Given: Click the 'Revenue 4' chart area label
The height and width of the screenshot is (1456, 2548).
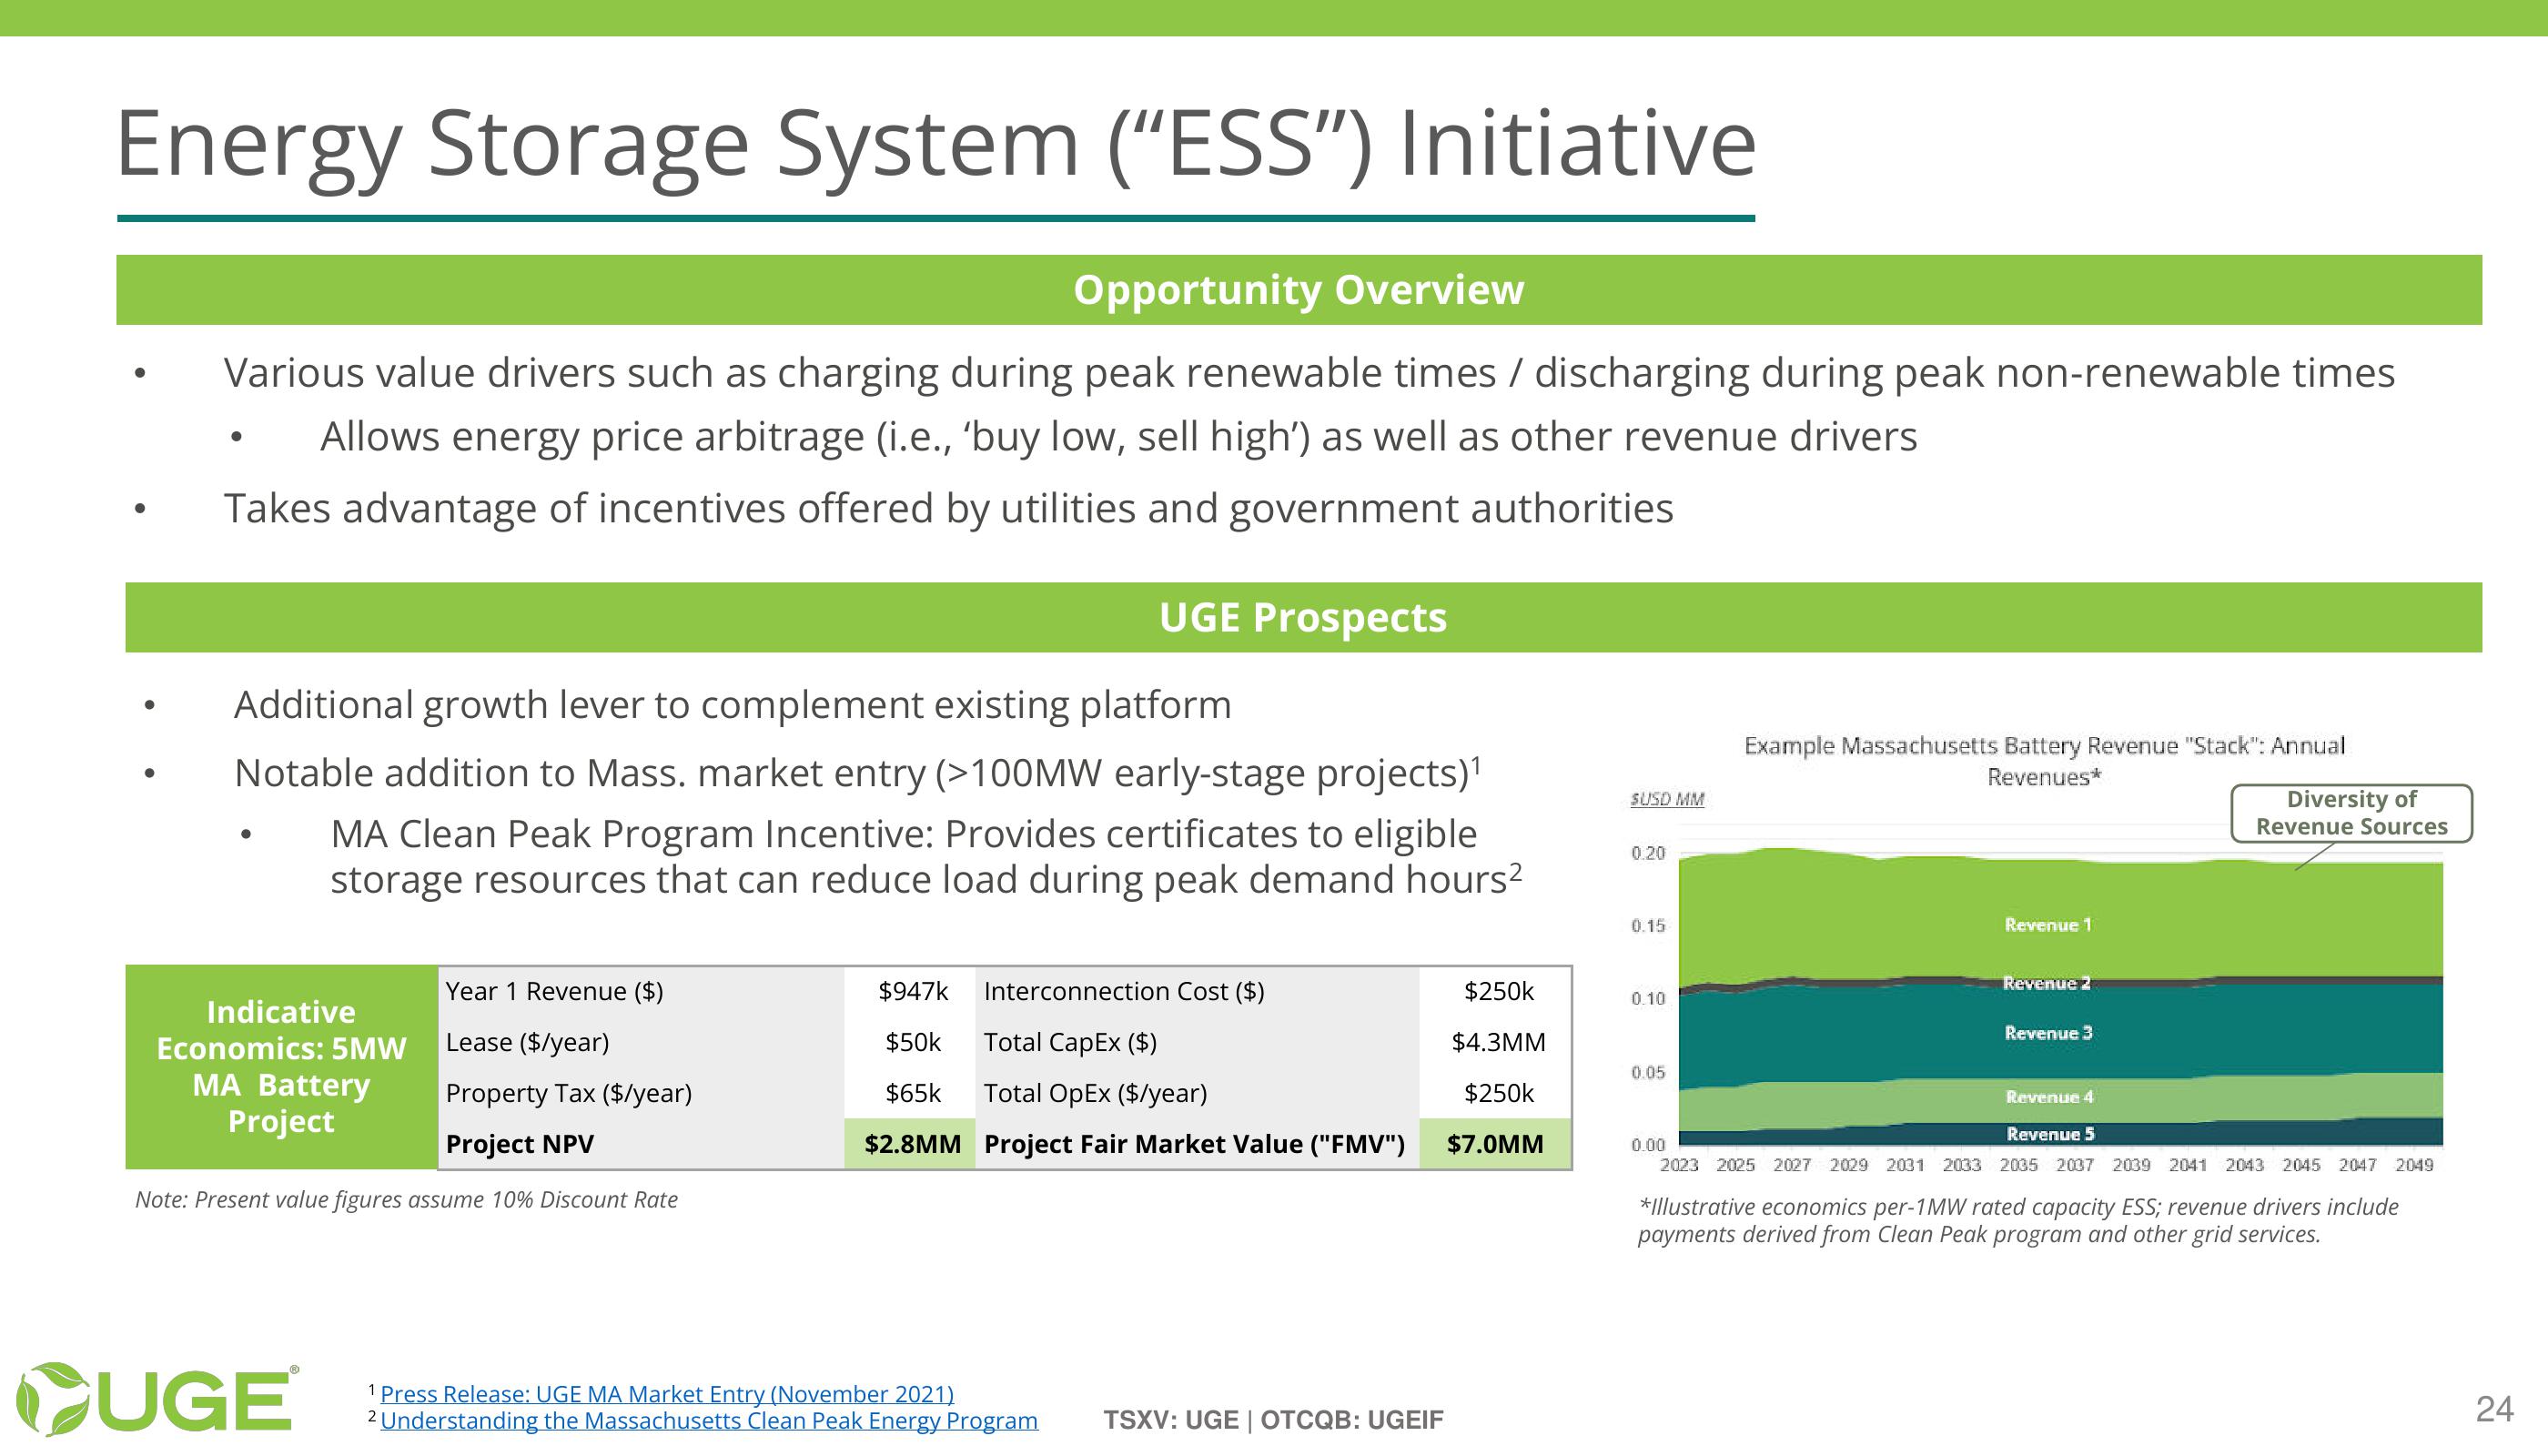Looking at the screenshot, I should [x=2049, y=1097].
